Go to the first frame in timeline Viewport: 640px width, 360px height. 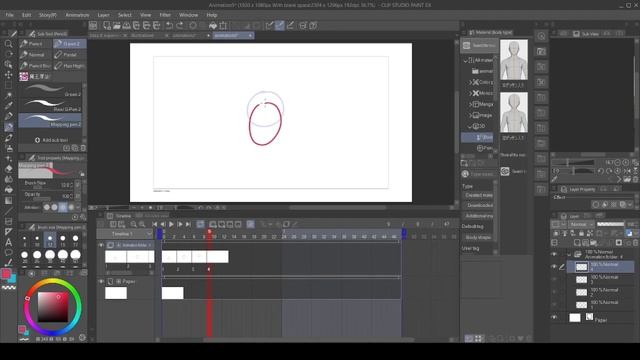point(154,224)
